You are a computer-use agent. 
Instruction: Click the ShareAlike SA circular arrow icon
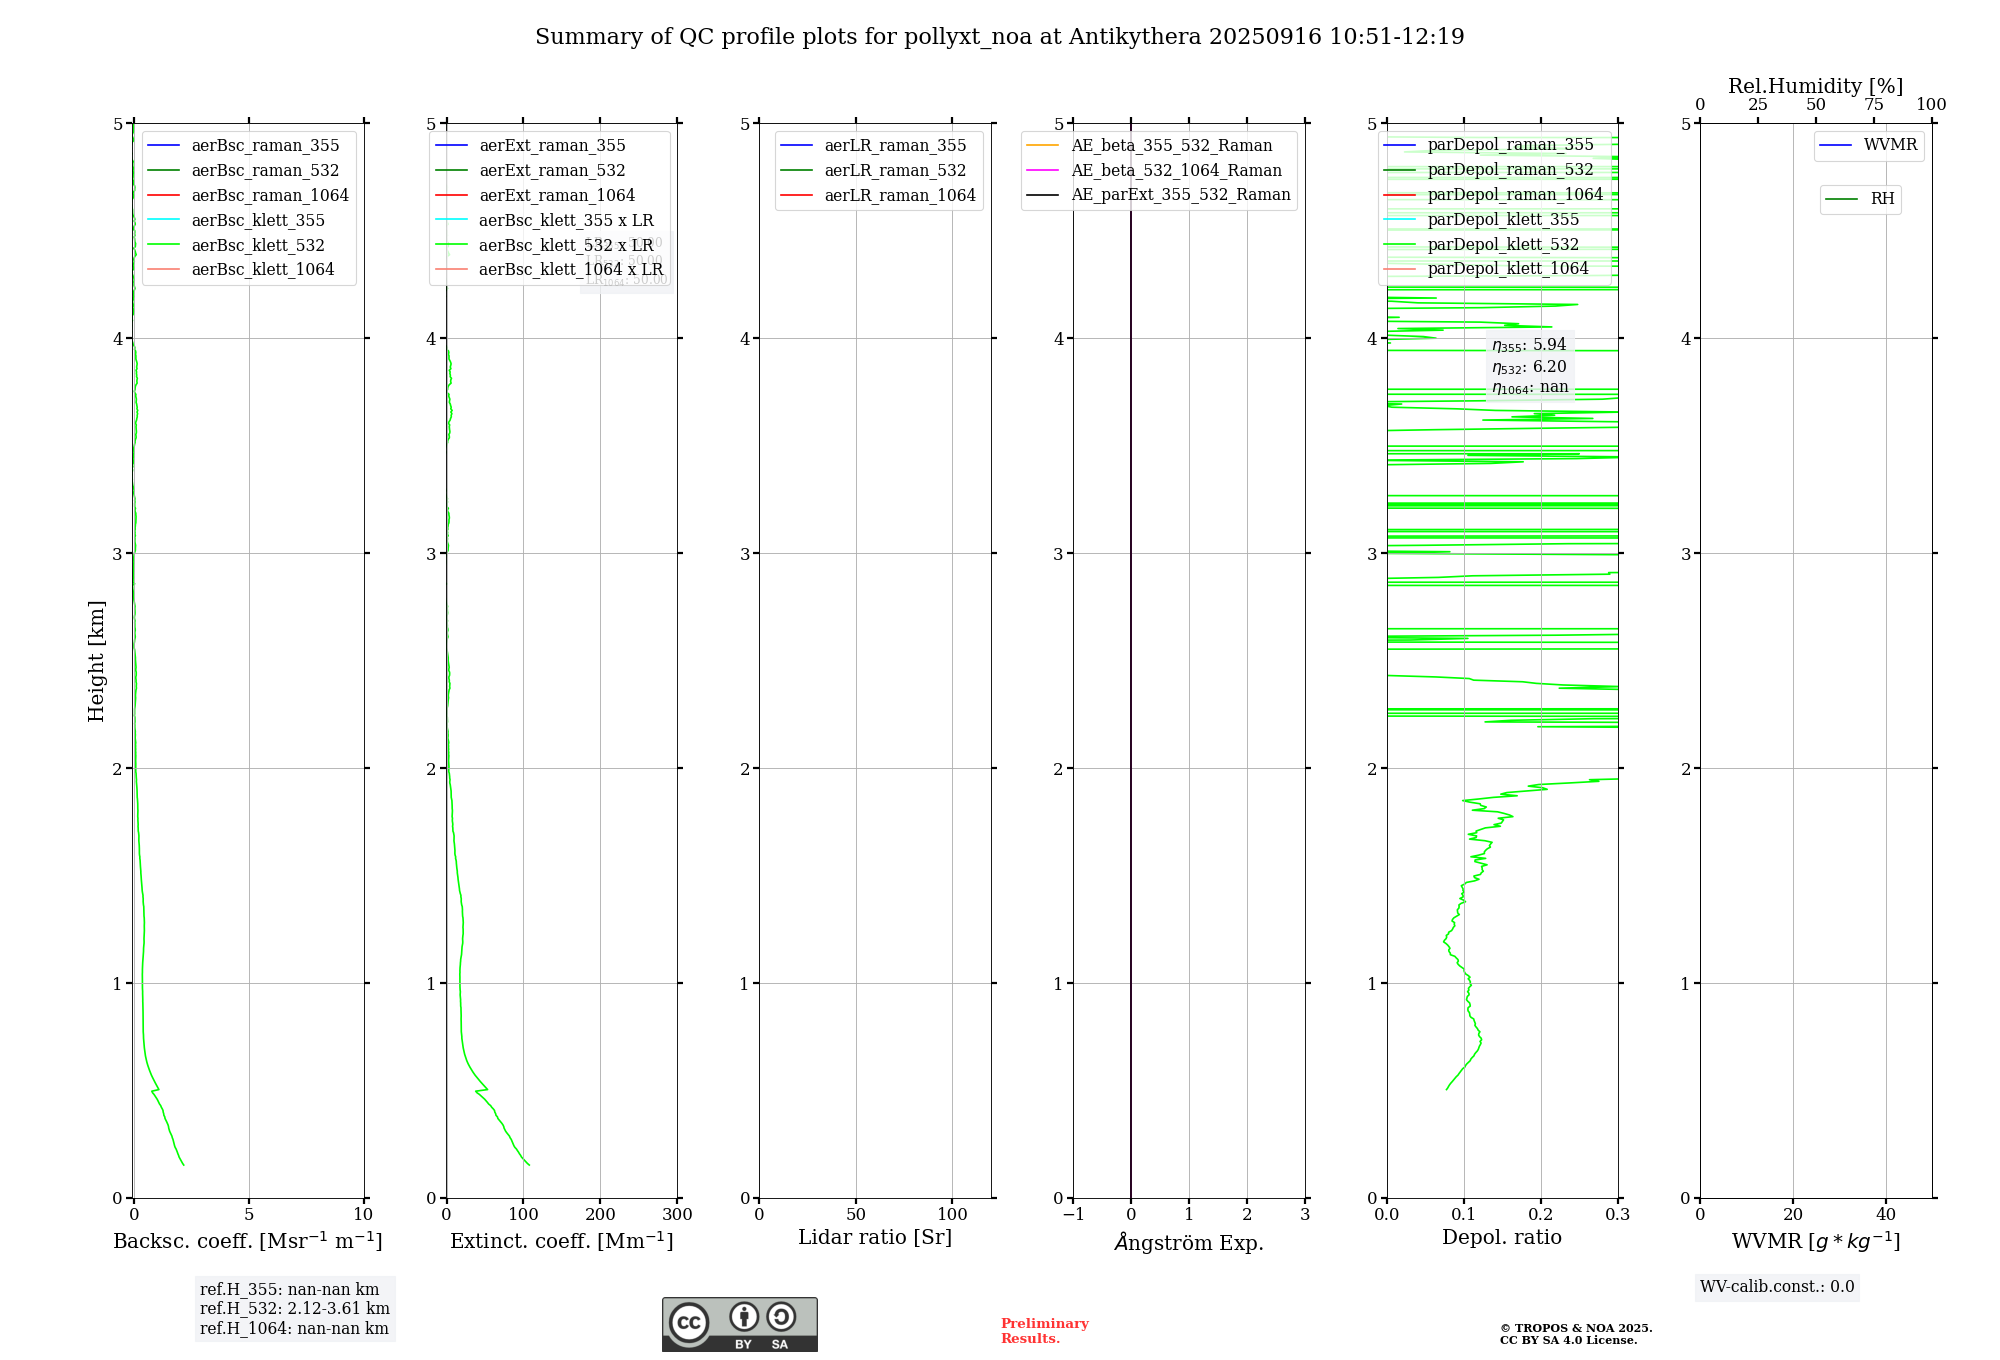[781, 1316]
